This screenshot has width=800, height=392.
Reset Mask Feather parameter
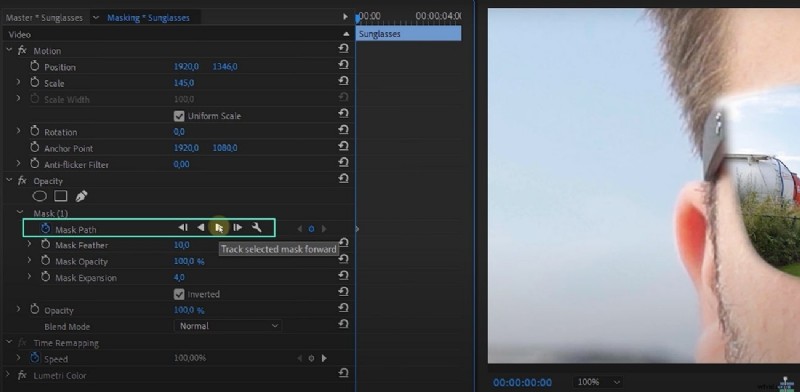343,243
